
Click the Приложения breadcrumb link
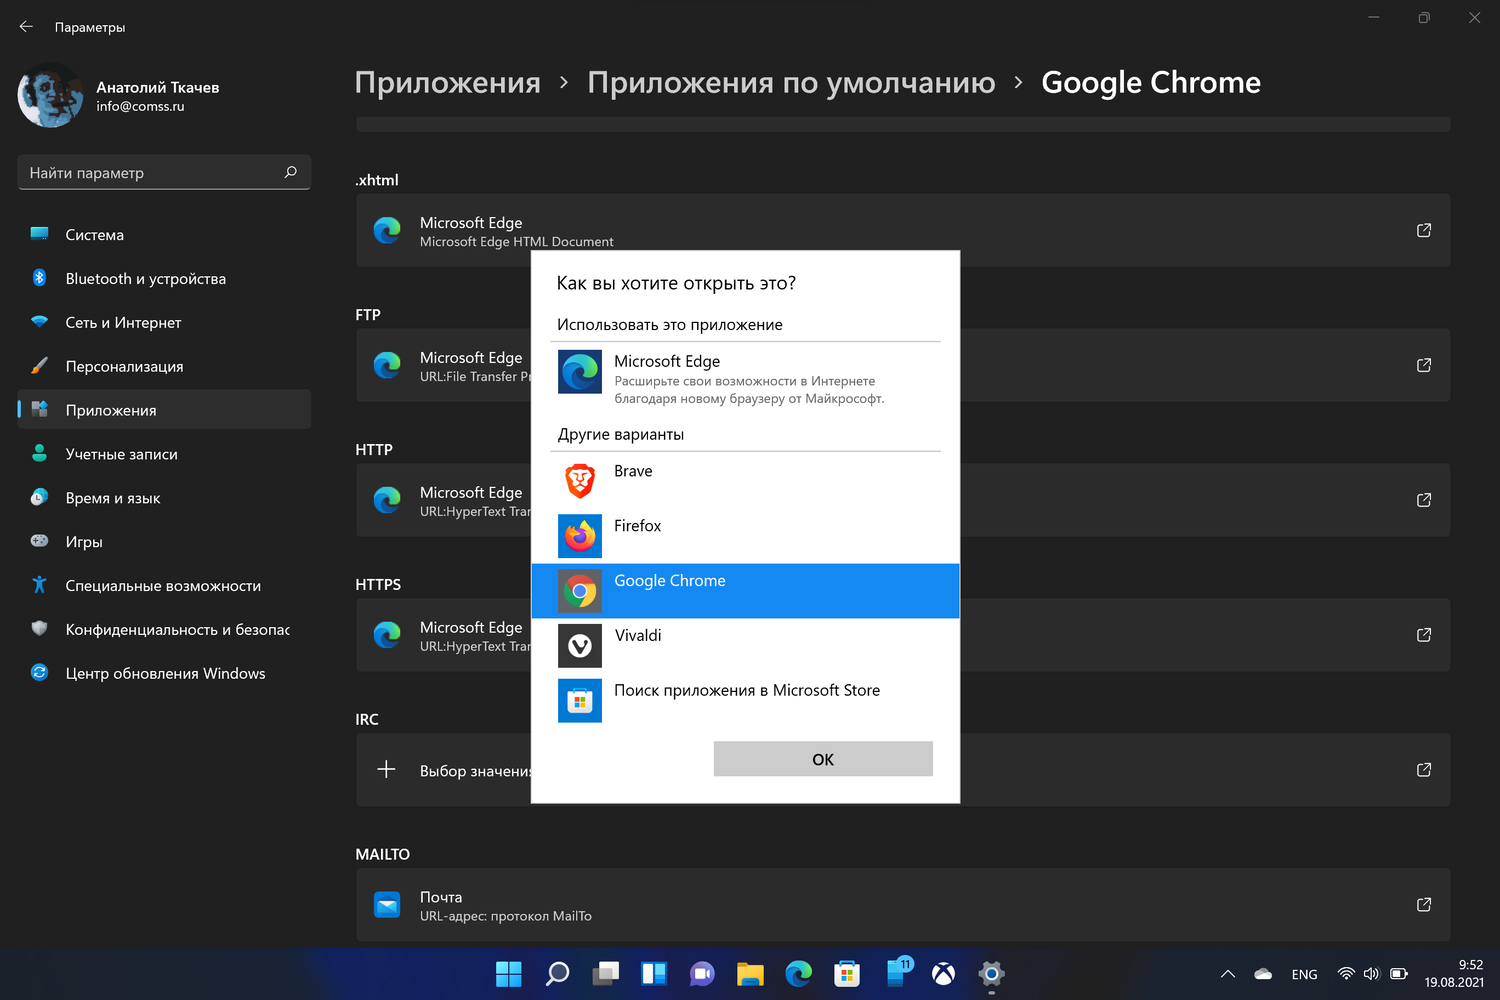(448, 82)
